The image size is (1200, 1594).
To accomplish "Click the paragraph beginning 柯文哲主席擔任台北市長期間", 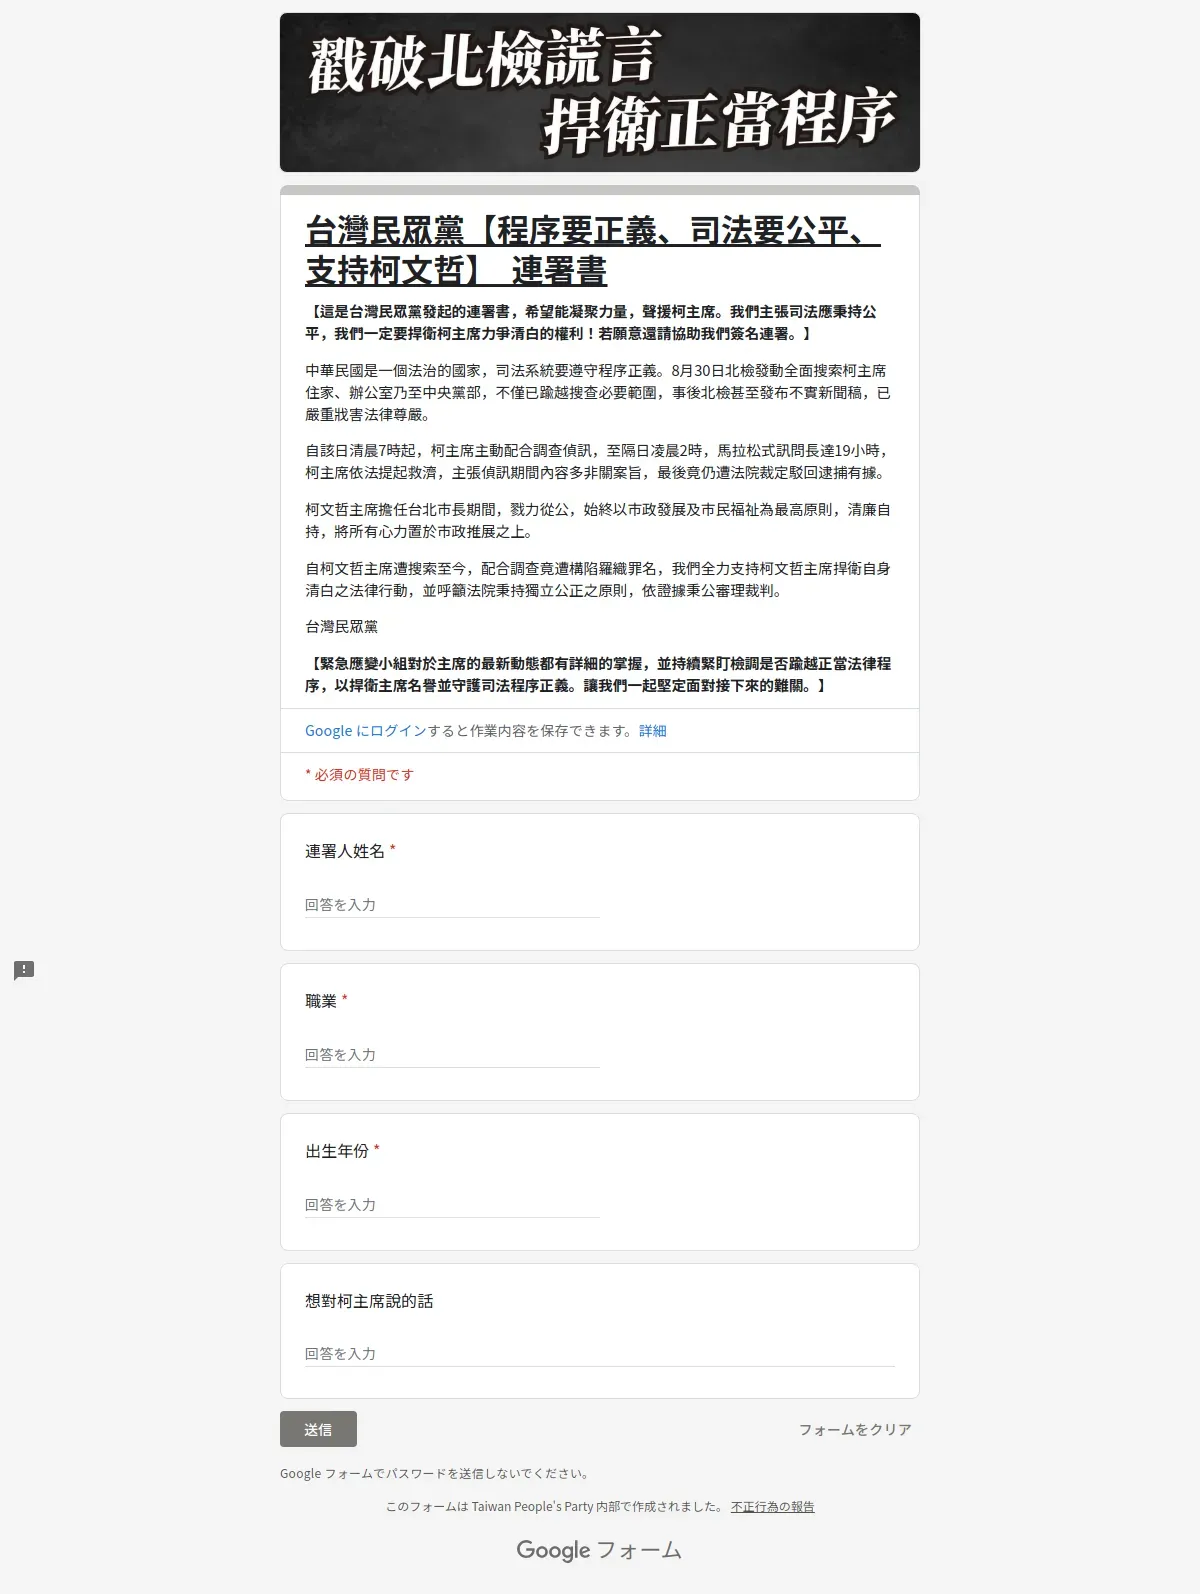I will tap(598, 521).
